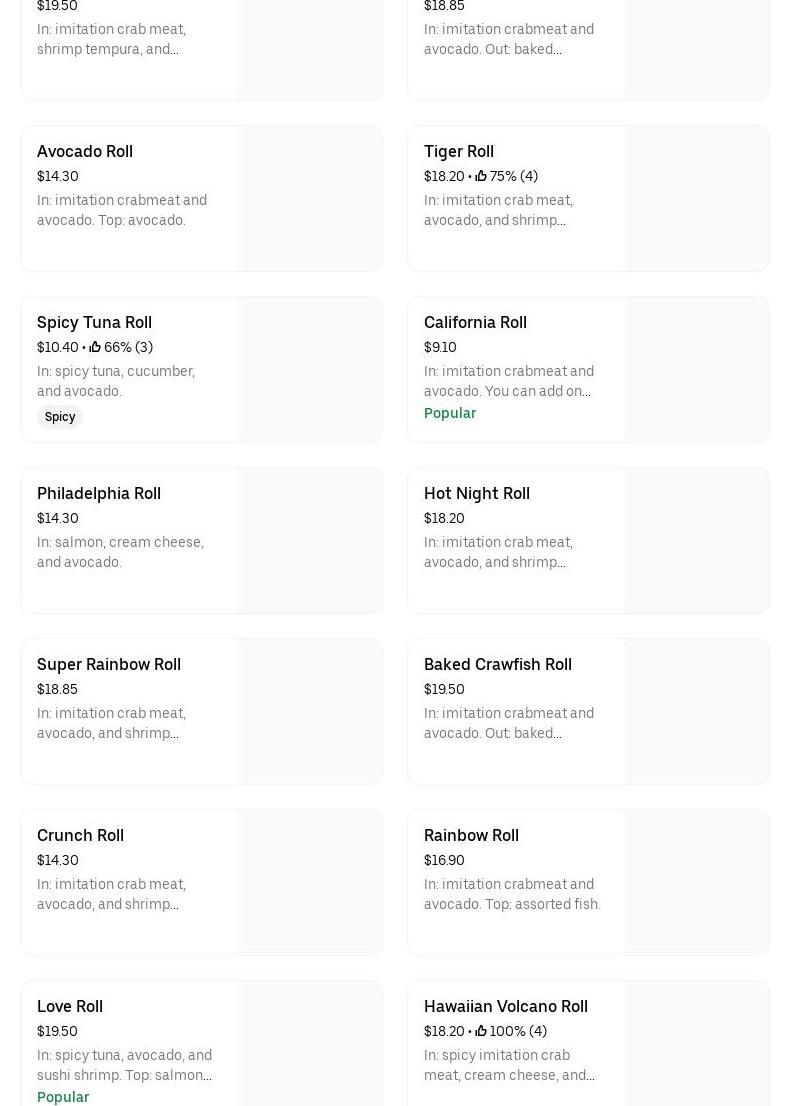Select Hot Night Roll title
Viewport: 804px width, 1106px height.
tap(477, 493)
